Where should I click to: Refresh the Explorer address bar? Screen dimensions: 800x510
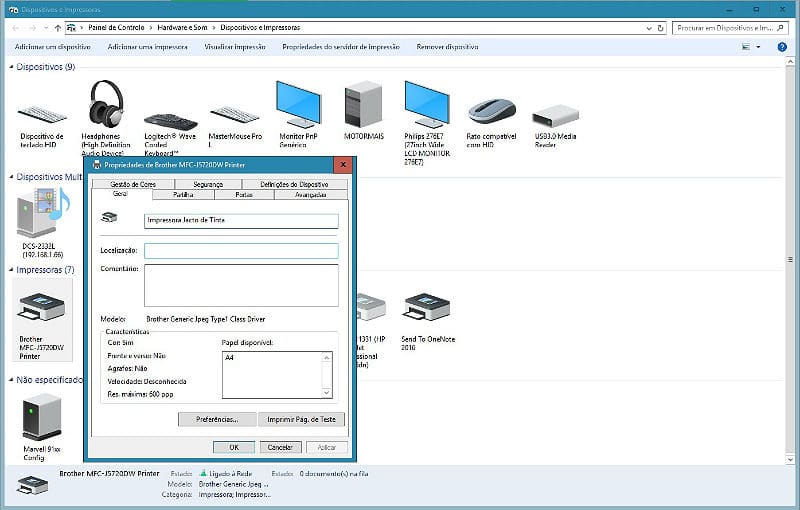coord(660,28)
